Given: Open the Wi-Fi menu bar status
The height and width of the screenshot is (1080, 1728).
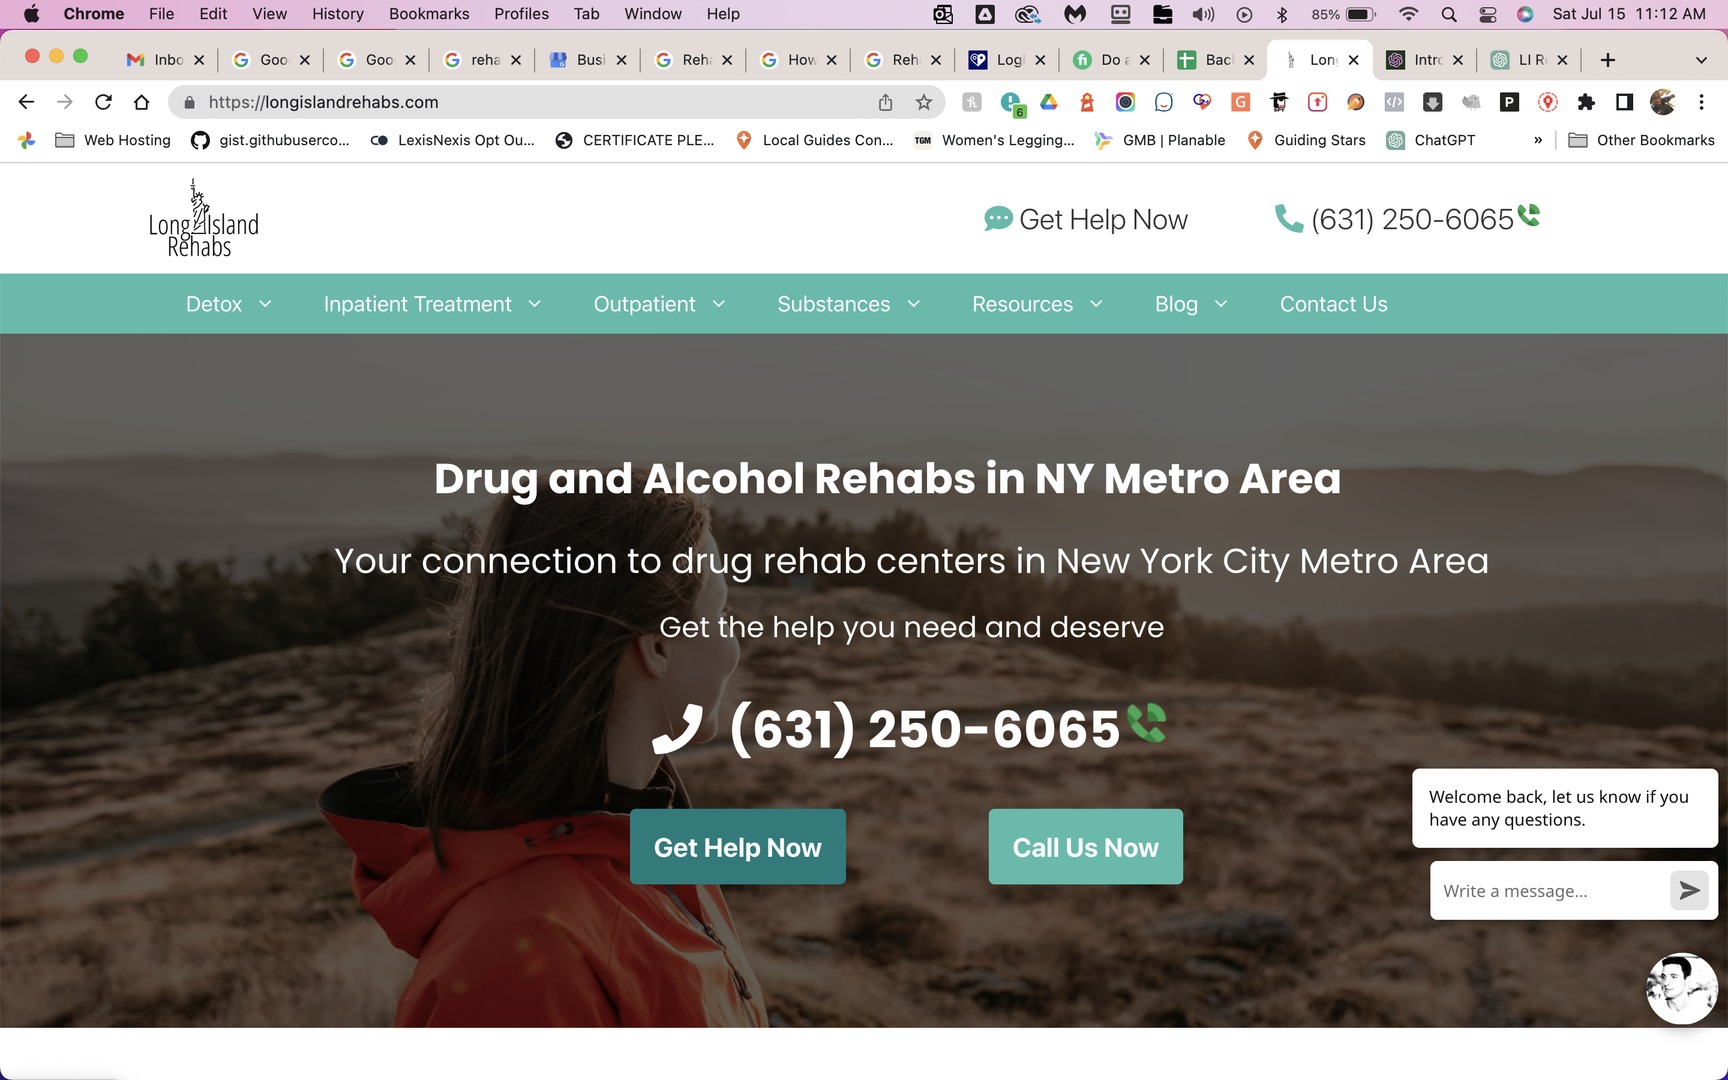Looking at the screenshot, I should [1409, 14].
